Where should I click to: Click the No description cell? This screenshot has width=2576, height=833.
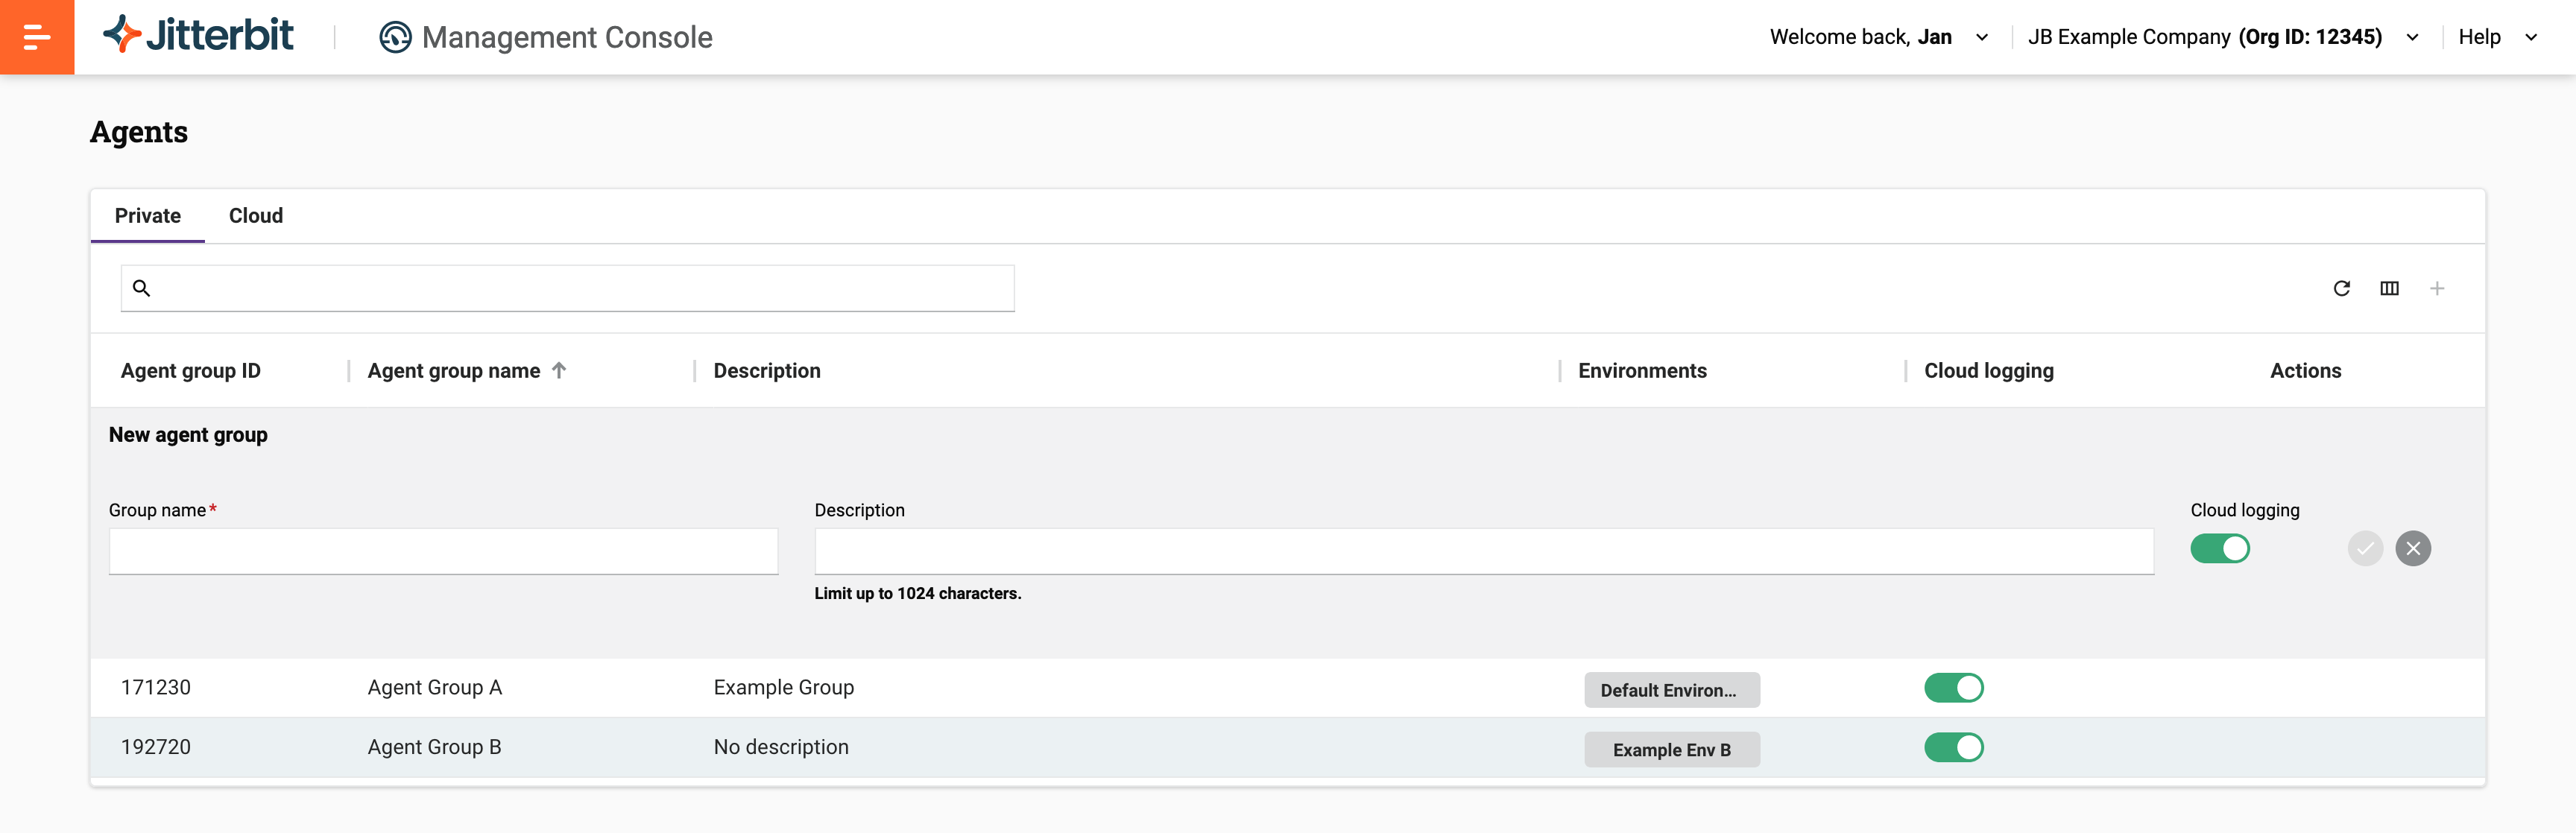(x=781, y=747)
